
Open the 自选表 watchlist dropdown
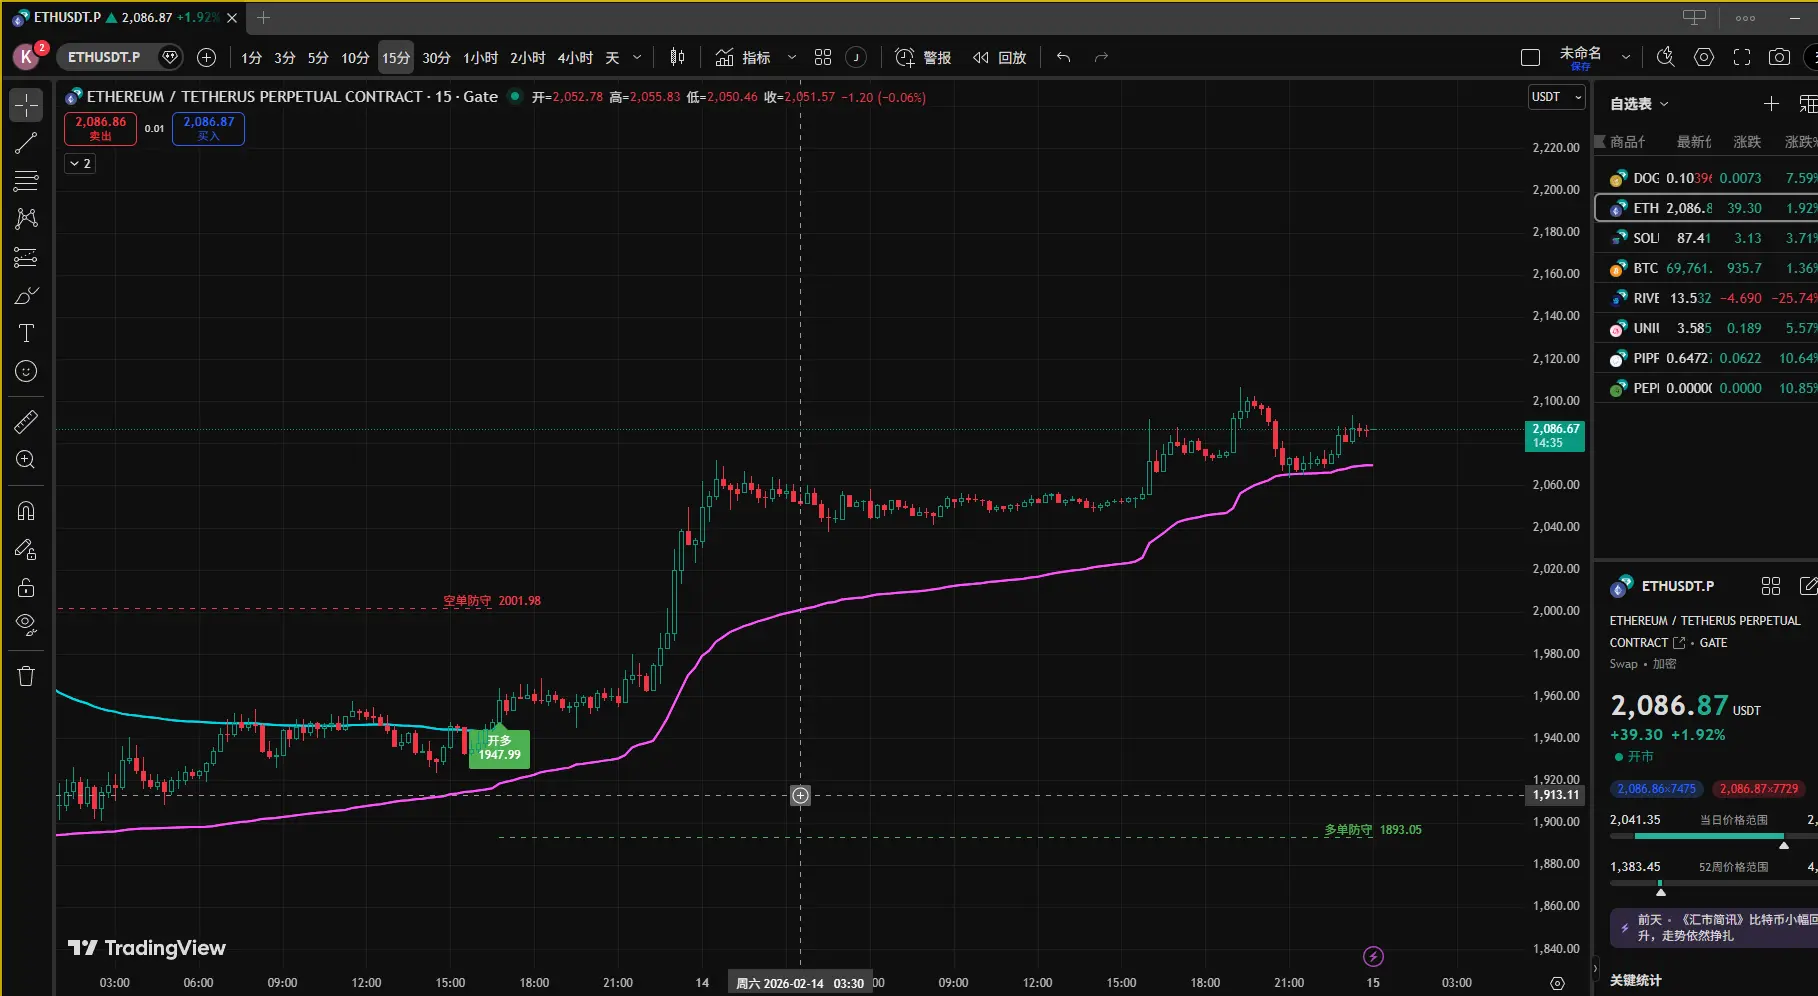tap(1639, 103)
